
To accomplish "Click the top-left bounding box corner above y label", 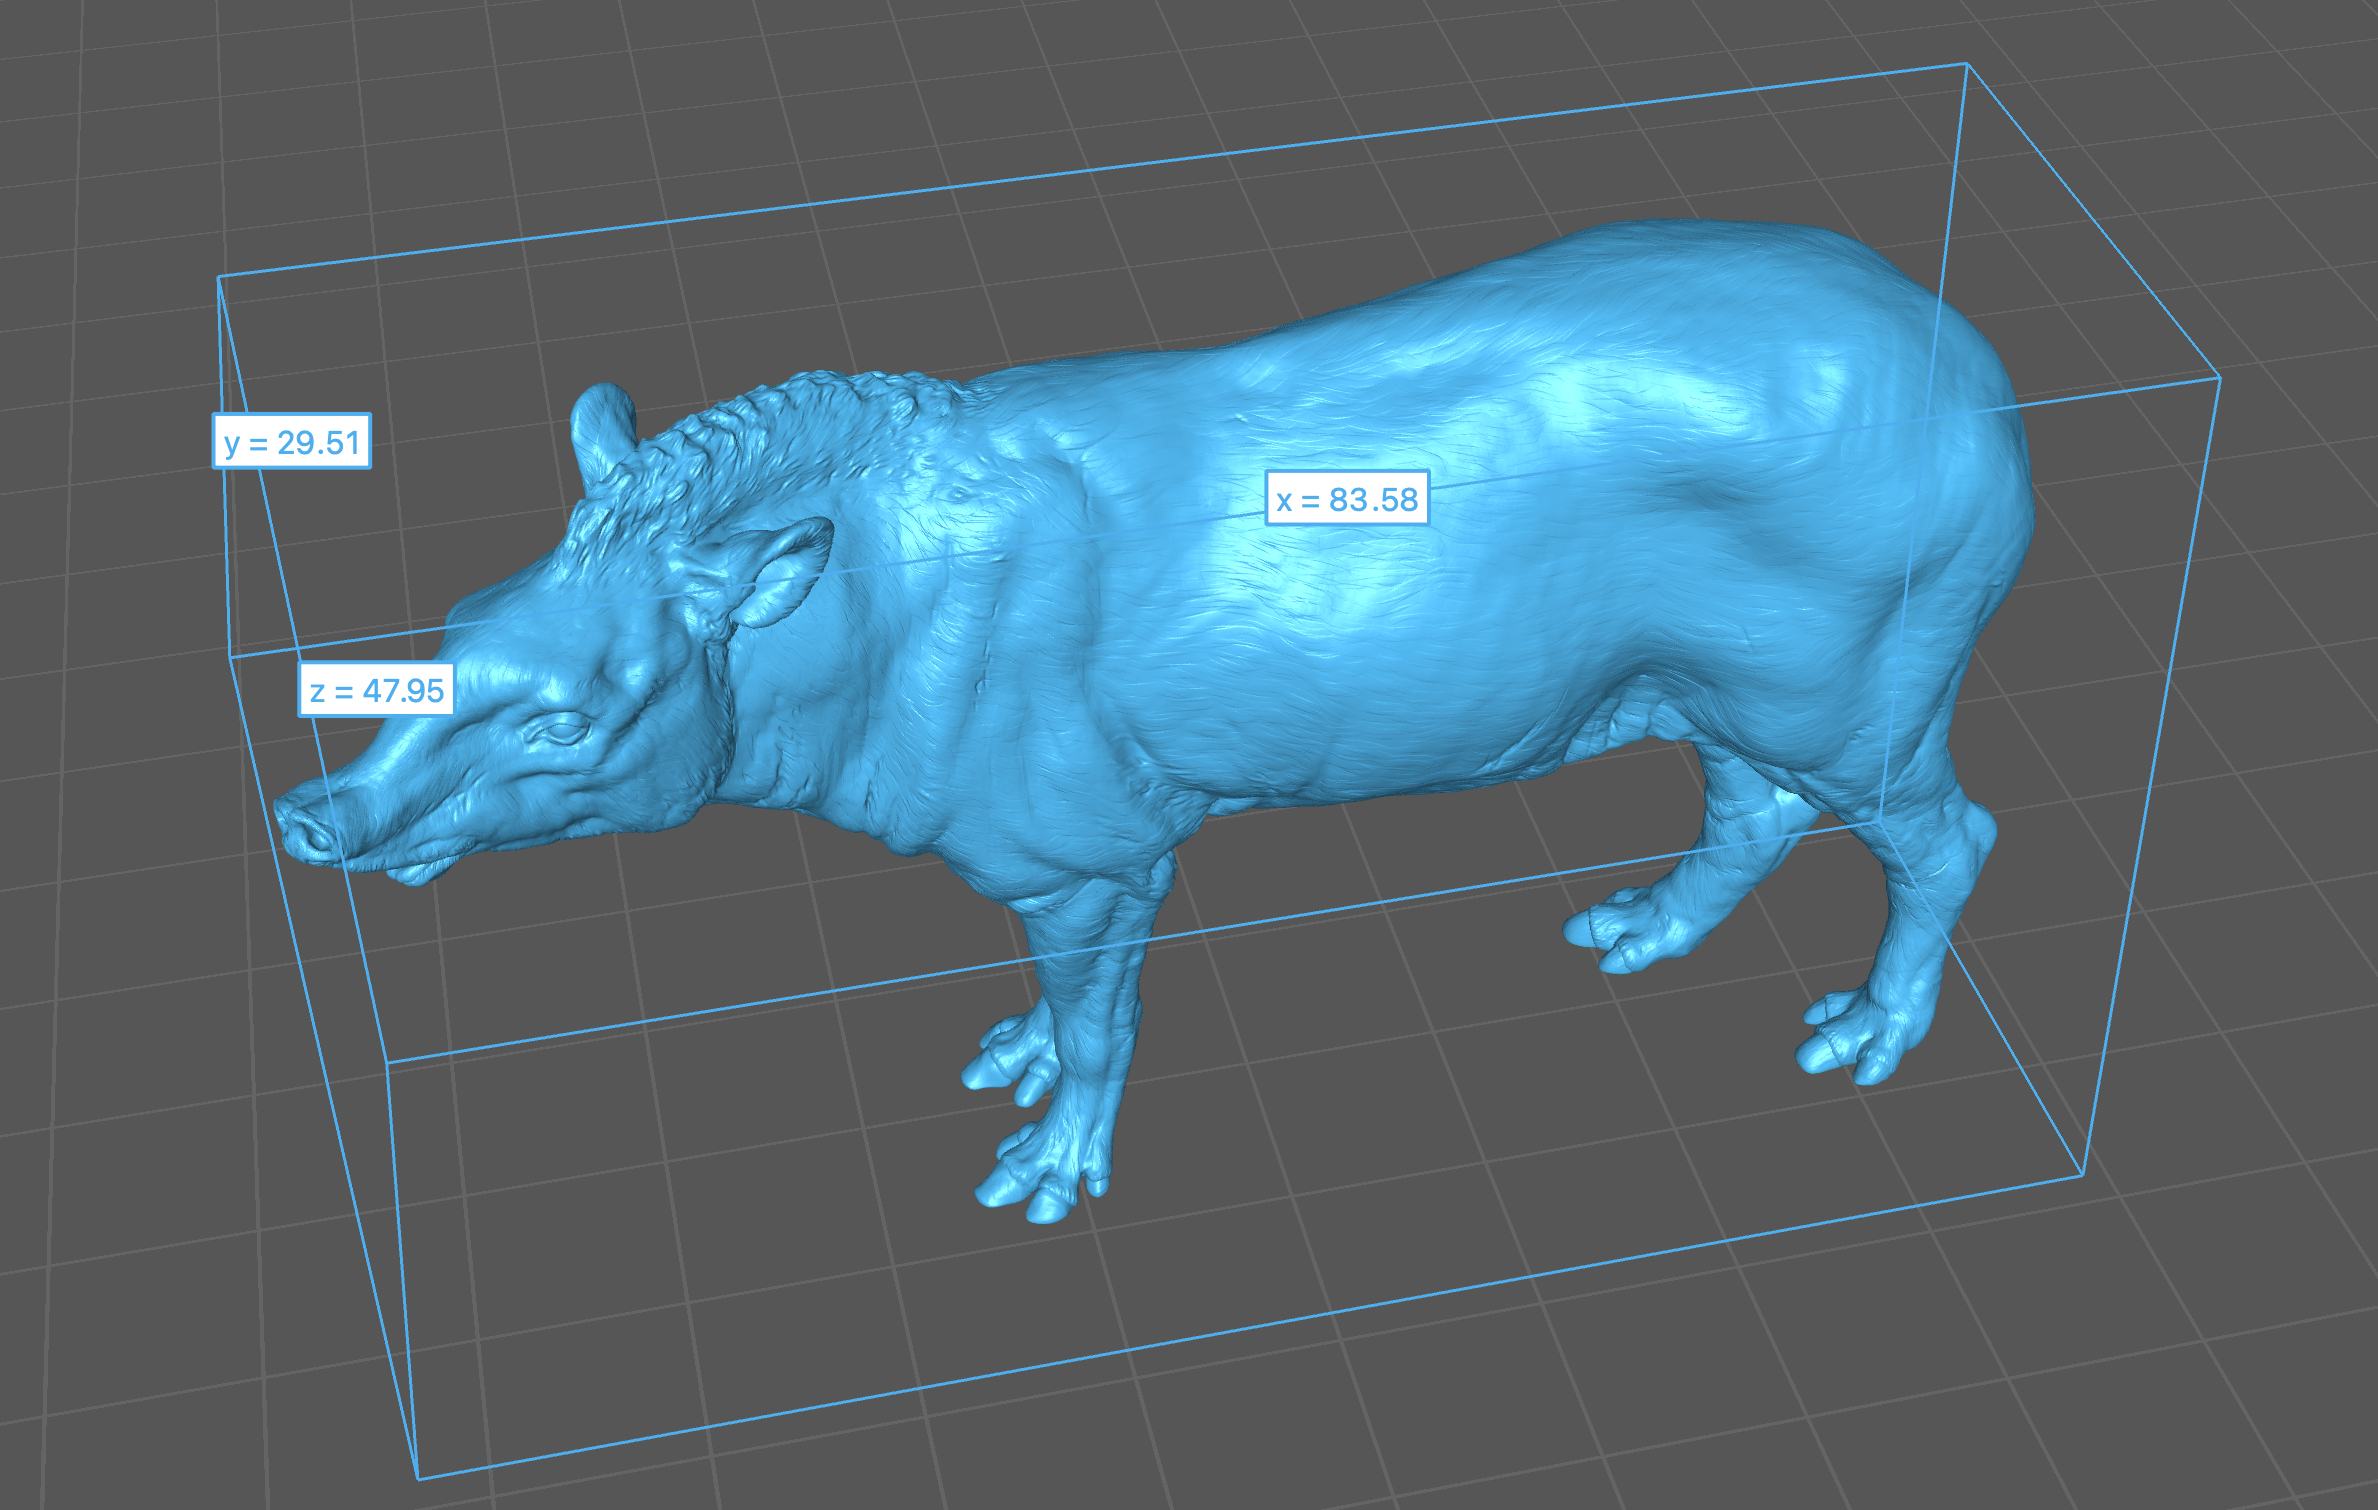I will tap(219, 277).
